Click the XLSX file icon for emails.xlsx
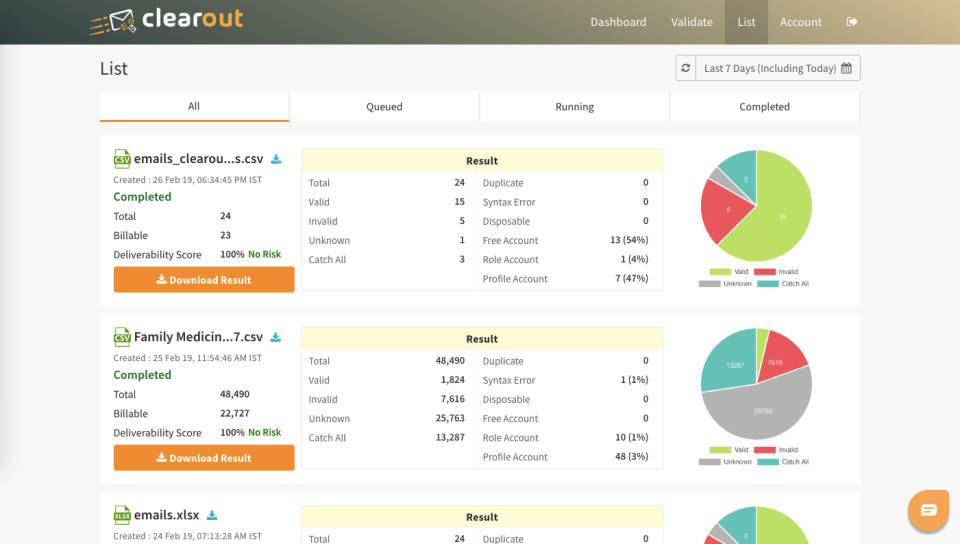Viewport: 960px width, 544px height. click(x=122, y=515)
